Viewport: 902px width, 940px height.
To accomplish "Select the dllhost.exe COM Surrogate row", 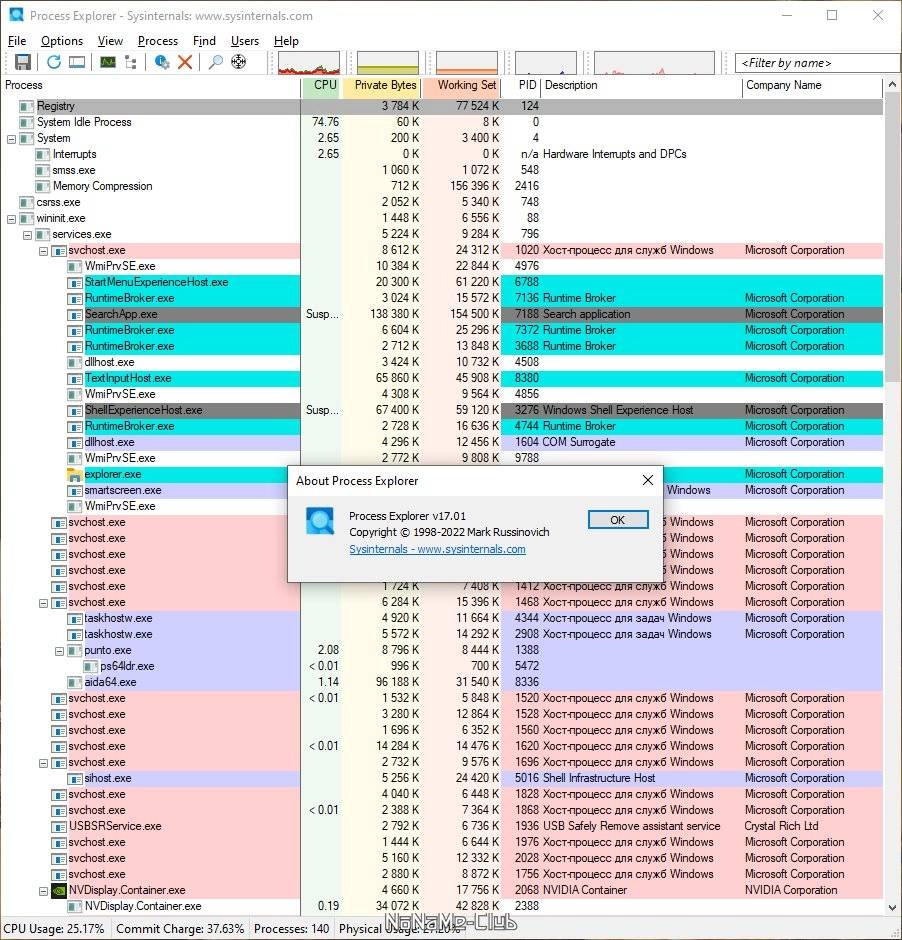I will (x=442, y=442).
